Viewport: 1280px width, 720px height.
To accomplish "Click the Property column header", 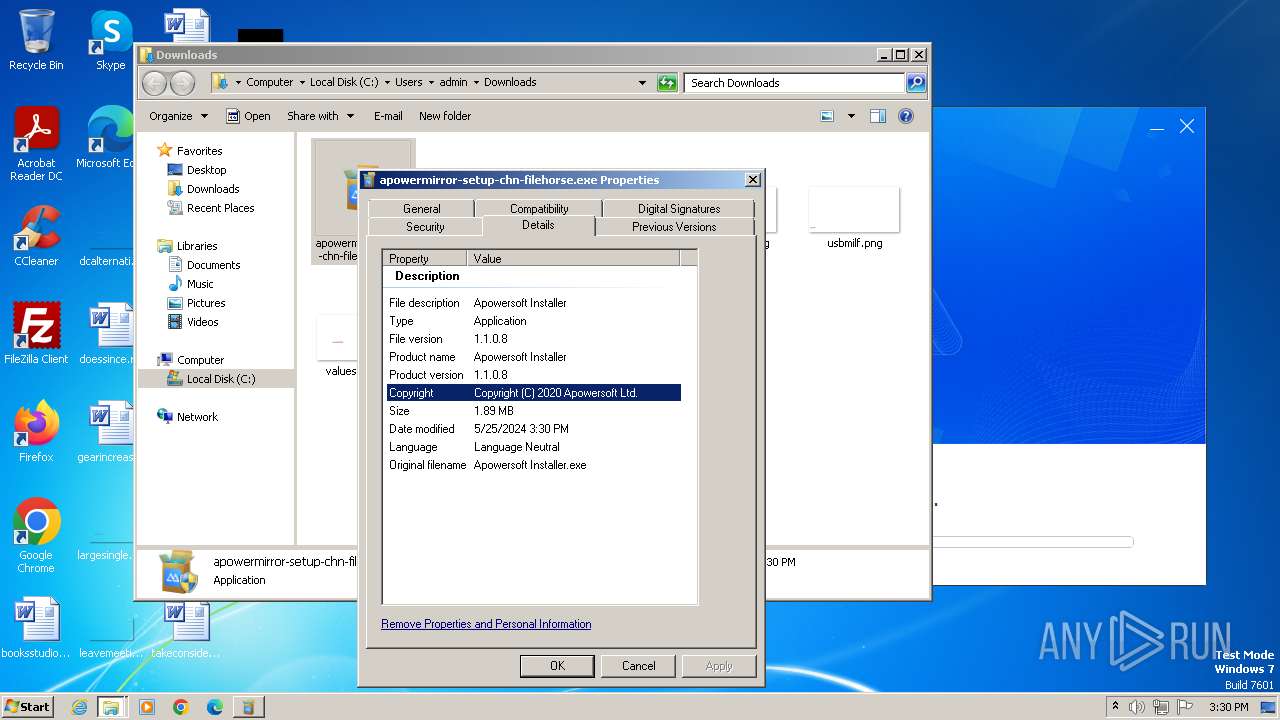I will [x=425, y=258].
